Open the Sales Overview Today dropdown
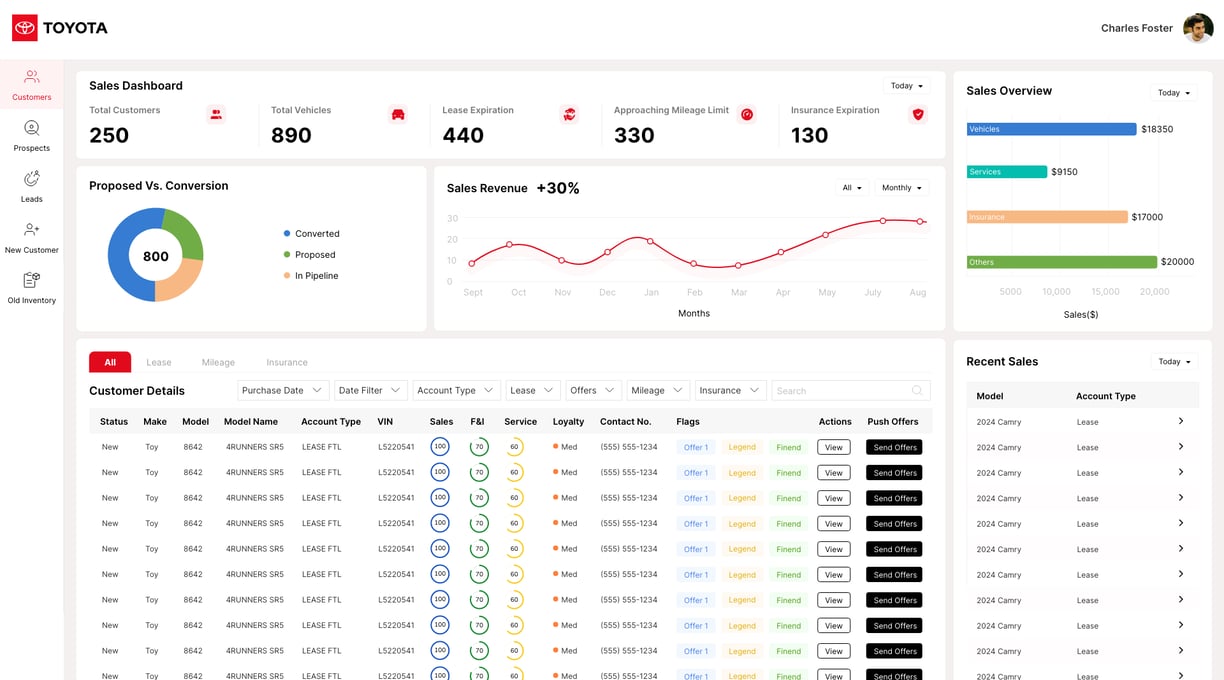The image size is (1224, 680). tap(1174, 93)
